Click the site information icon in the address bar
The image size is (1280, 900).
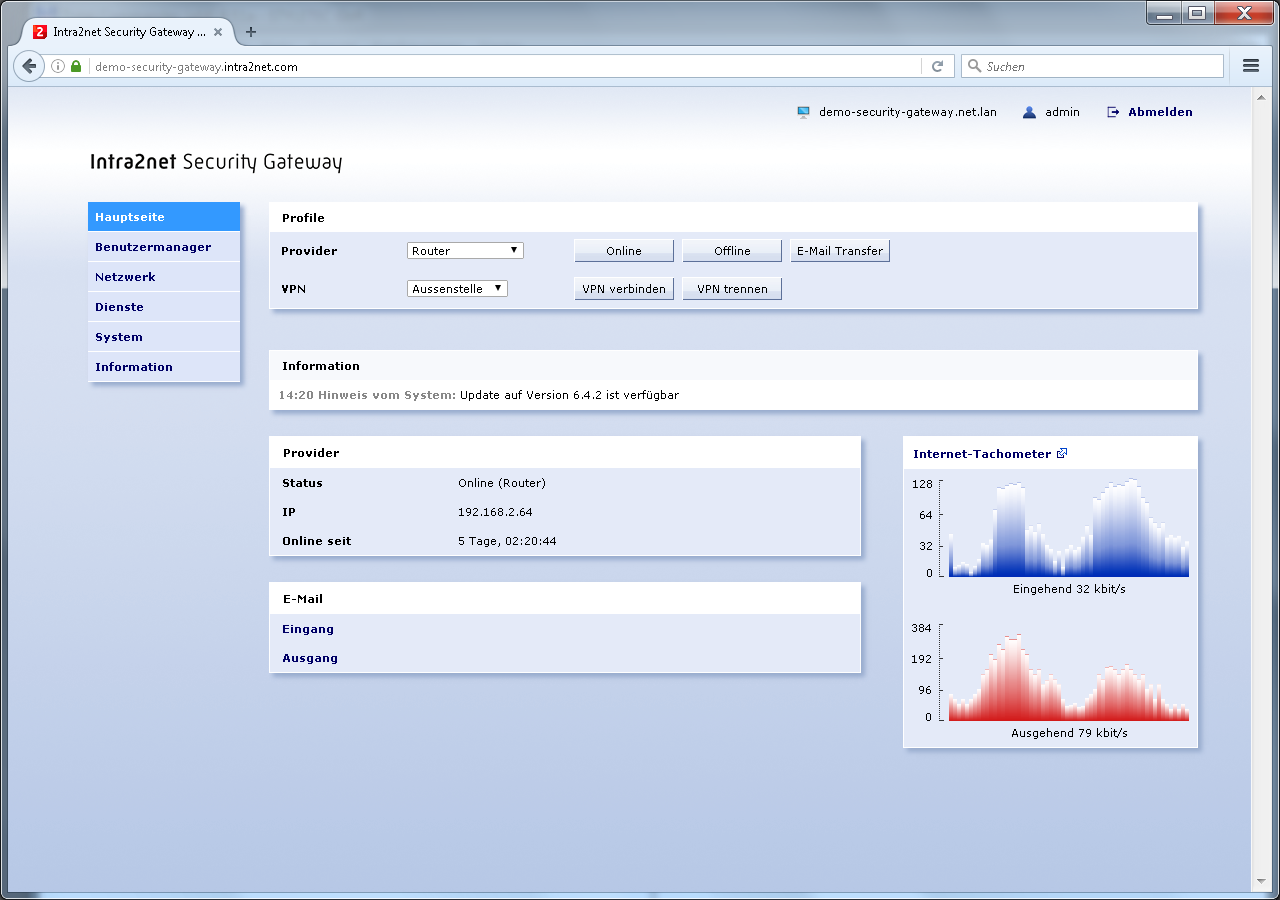point(58,67)
